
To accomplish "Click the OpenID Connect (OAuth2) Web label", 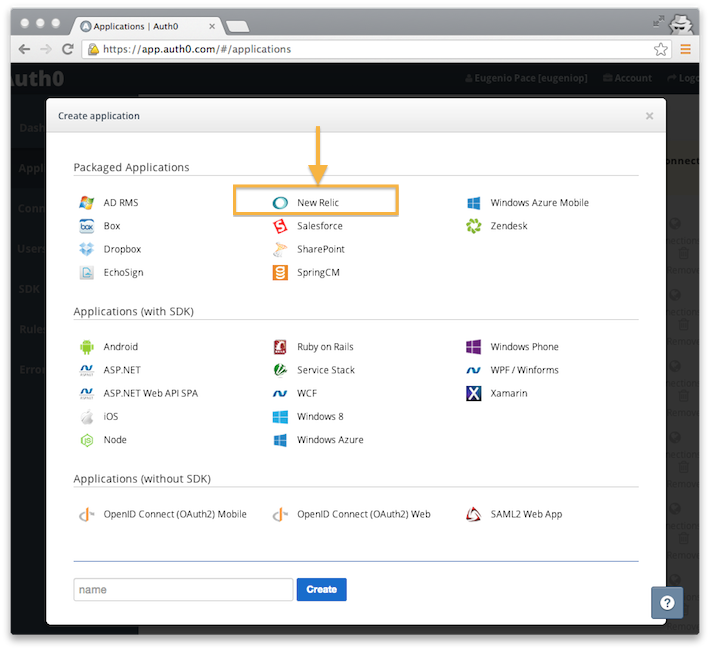I will [x=364, y=514].
